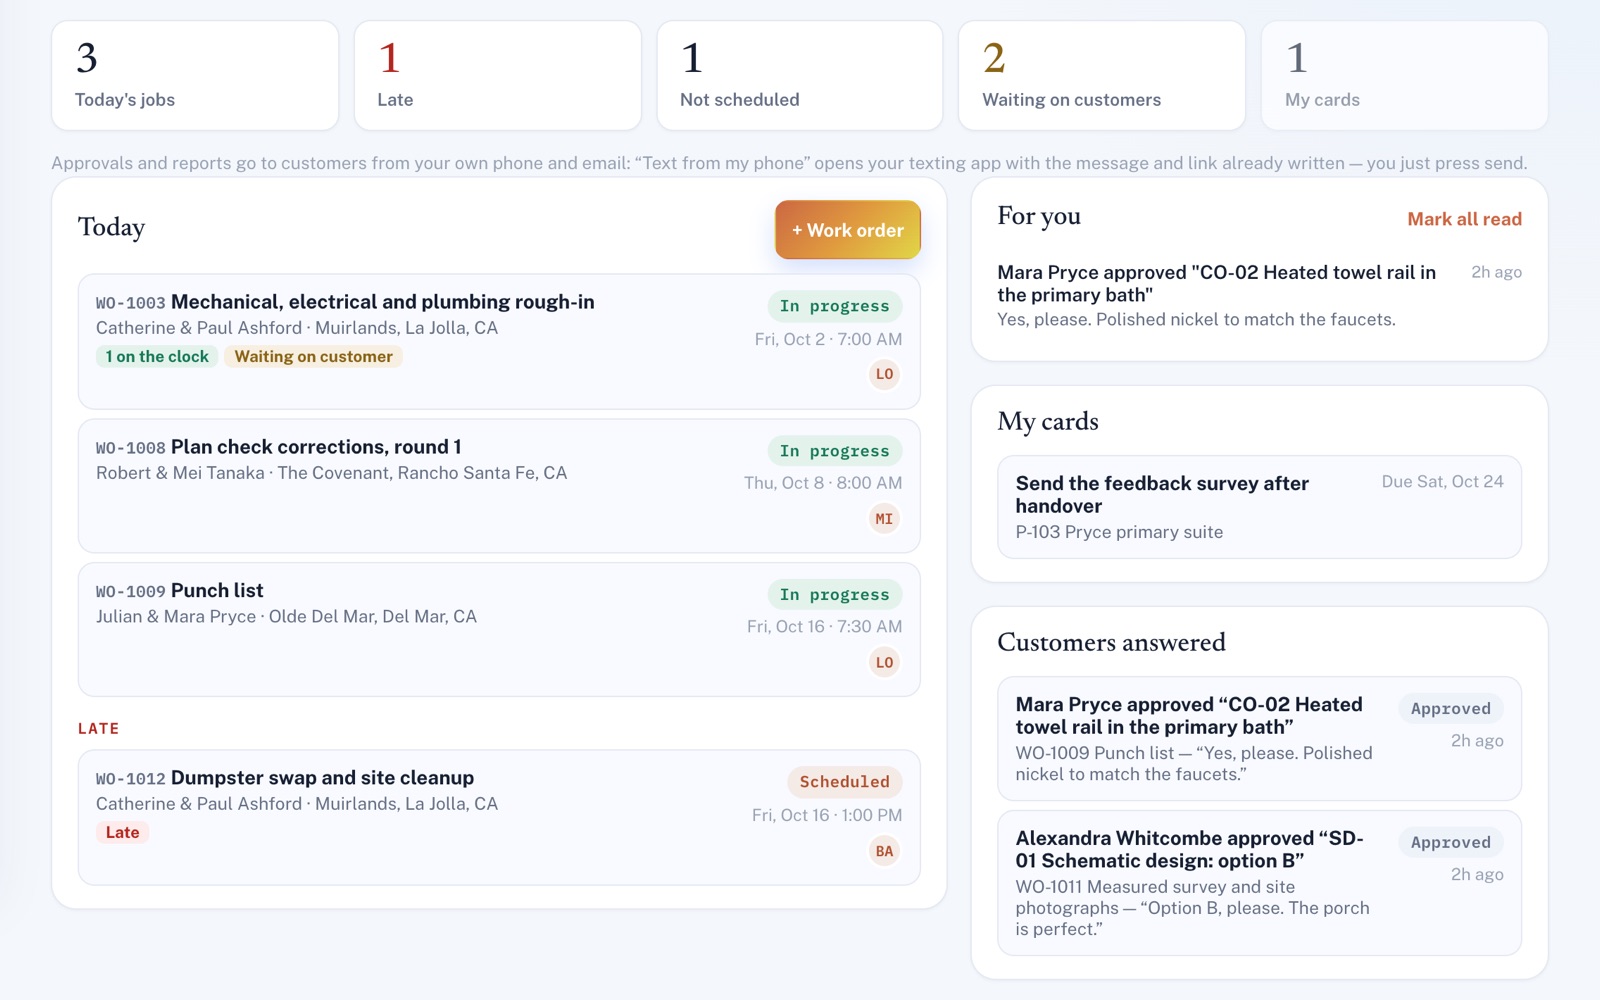Viewport: 1600px width, 1000px height.
Task: Open WO-1012 Dumpster swap and site cleanup
Action: (499, 818)
